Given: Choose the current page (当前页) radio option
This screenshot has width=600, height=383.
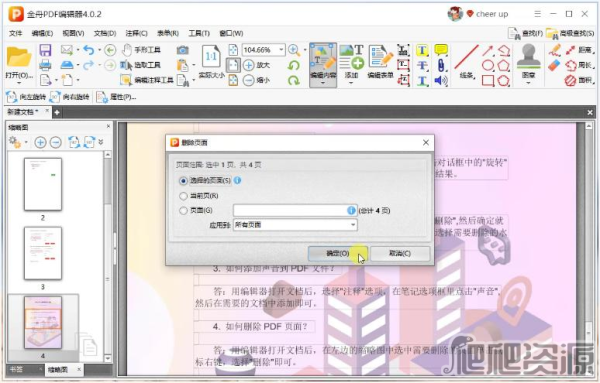Looking at the screenshot, I should 183,196.
